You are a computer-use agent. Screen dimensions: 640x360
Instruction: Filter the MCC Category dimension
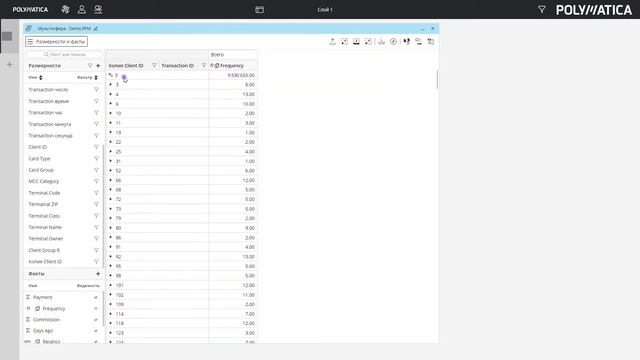pyautogui.click(x=96, y=181)
